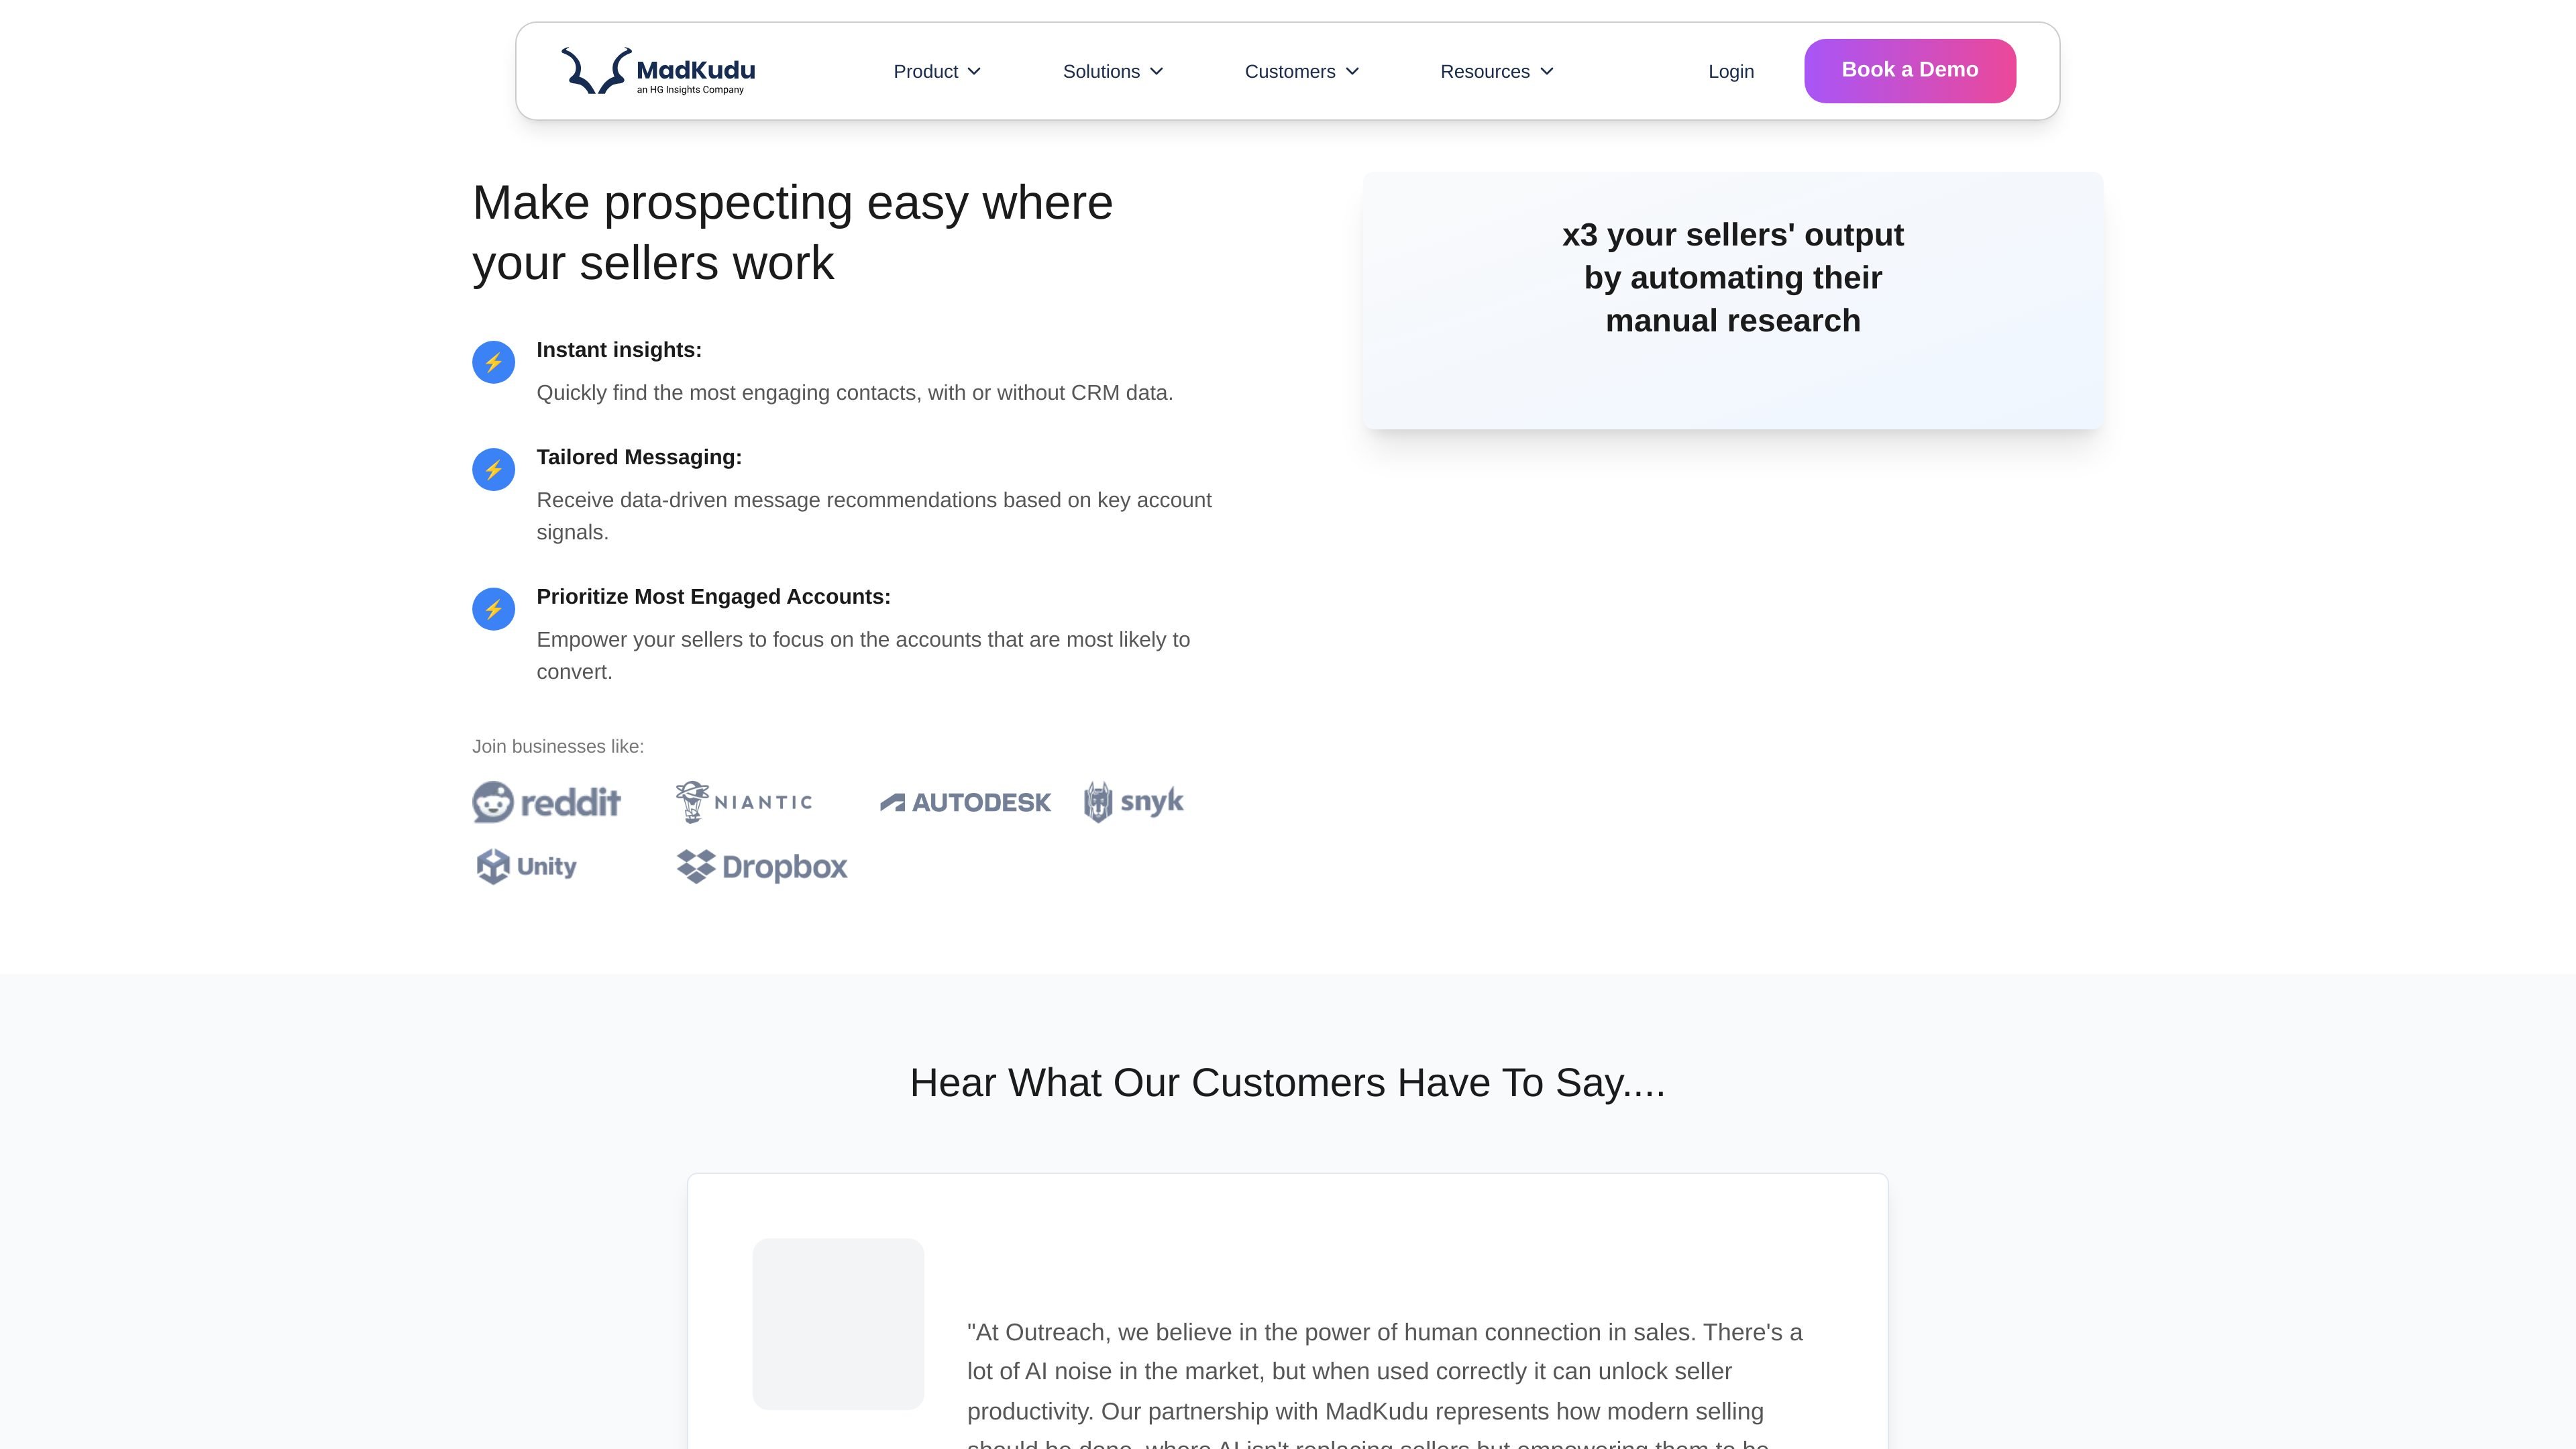
Task: Click the Instant insights lightning icon
Action: click(493, 362)
